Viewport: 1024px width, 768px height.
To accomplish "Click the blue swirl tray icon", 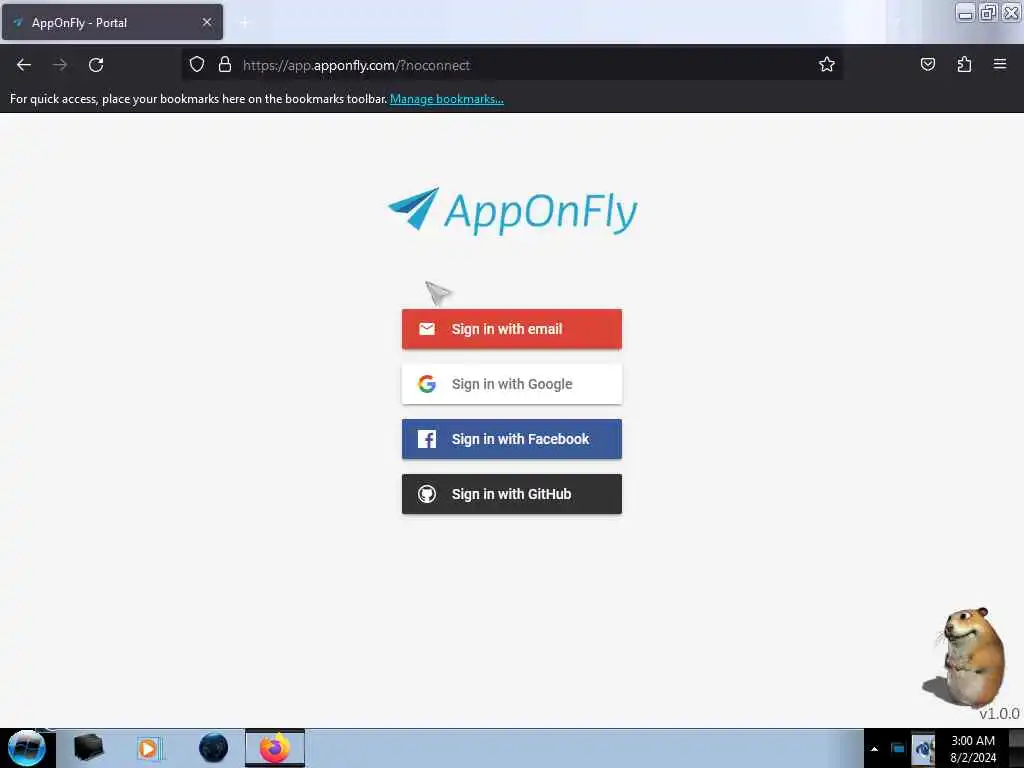I will [923, 749].
